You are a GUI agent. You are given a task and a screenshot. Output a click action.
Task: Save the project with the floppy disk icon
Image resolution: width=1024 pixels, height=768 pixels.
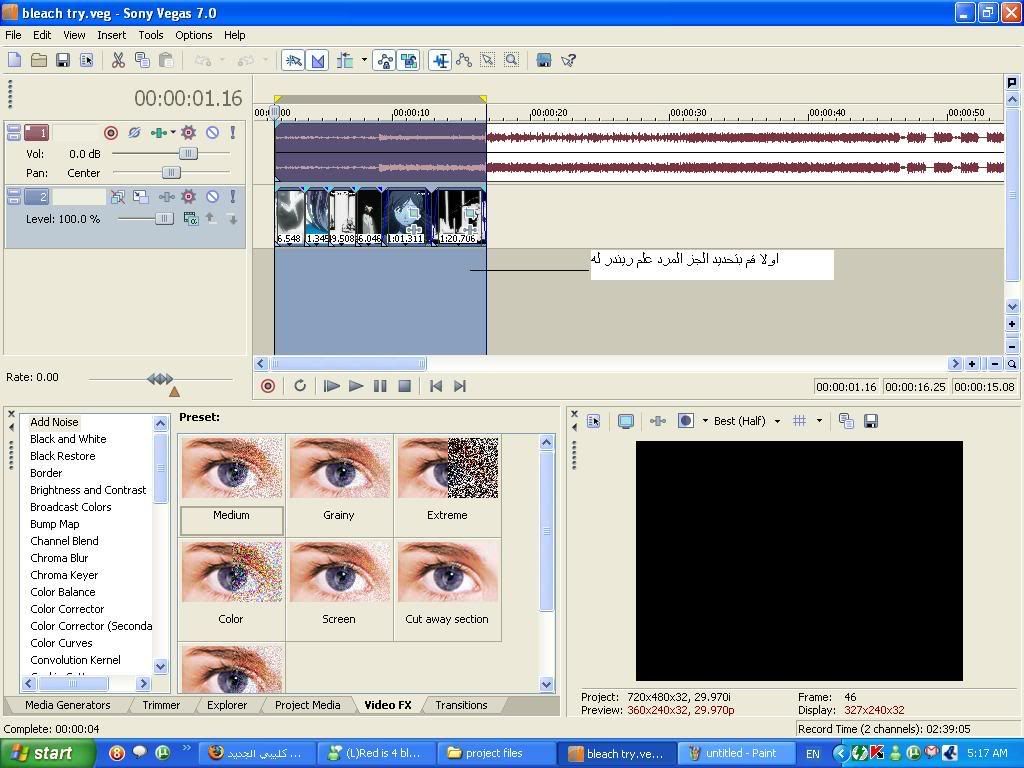tap(63, 61)
